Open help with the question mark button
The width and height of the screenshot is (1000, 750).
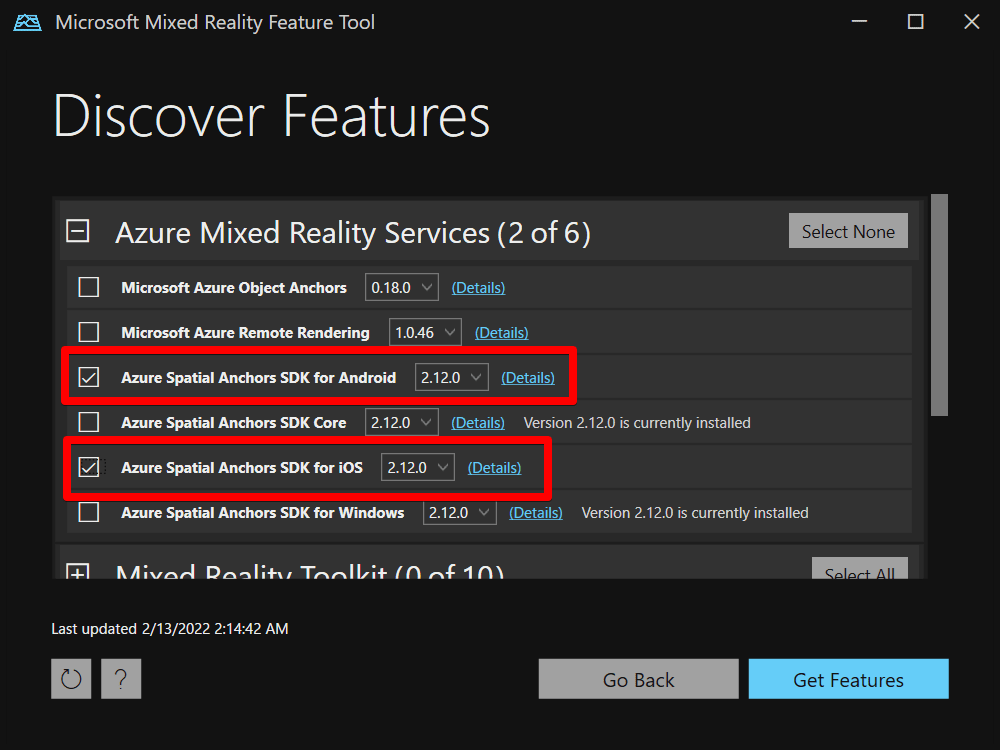(x=121, y=679)
